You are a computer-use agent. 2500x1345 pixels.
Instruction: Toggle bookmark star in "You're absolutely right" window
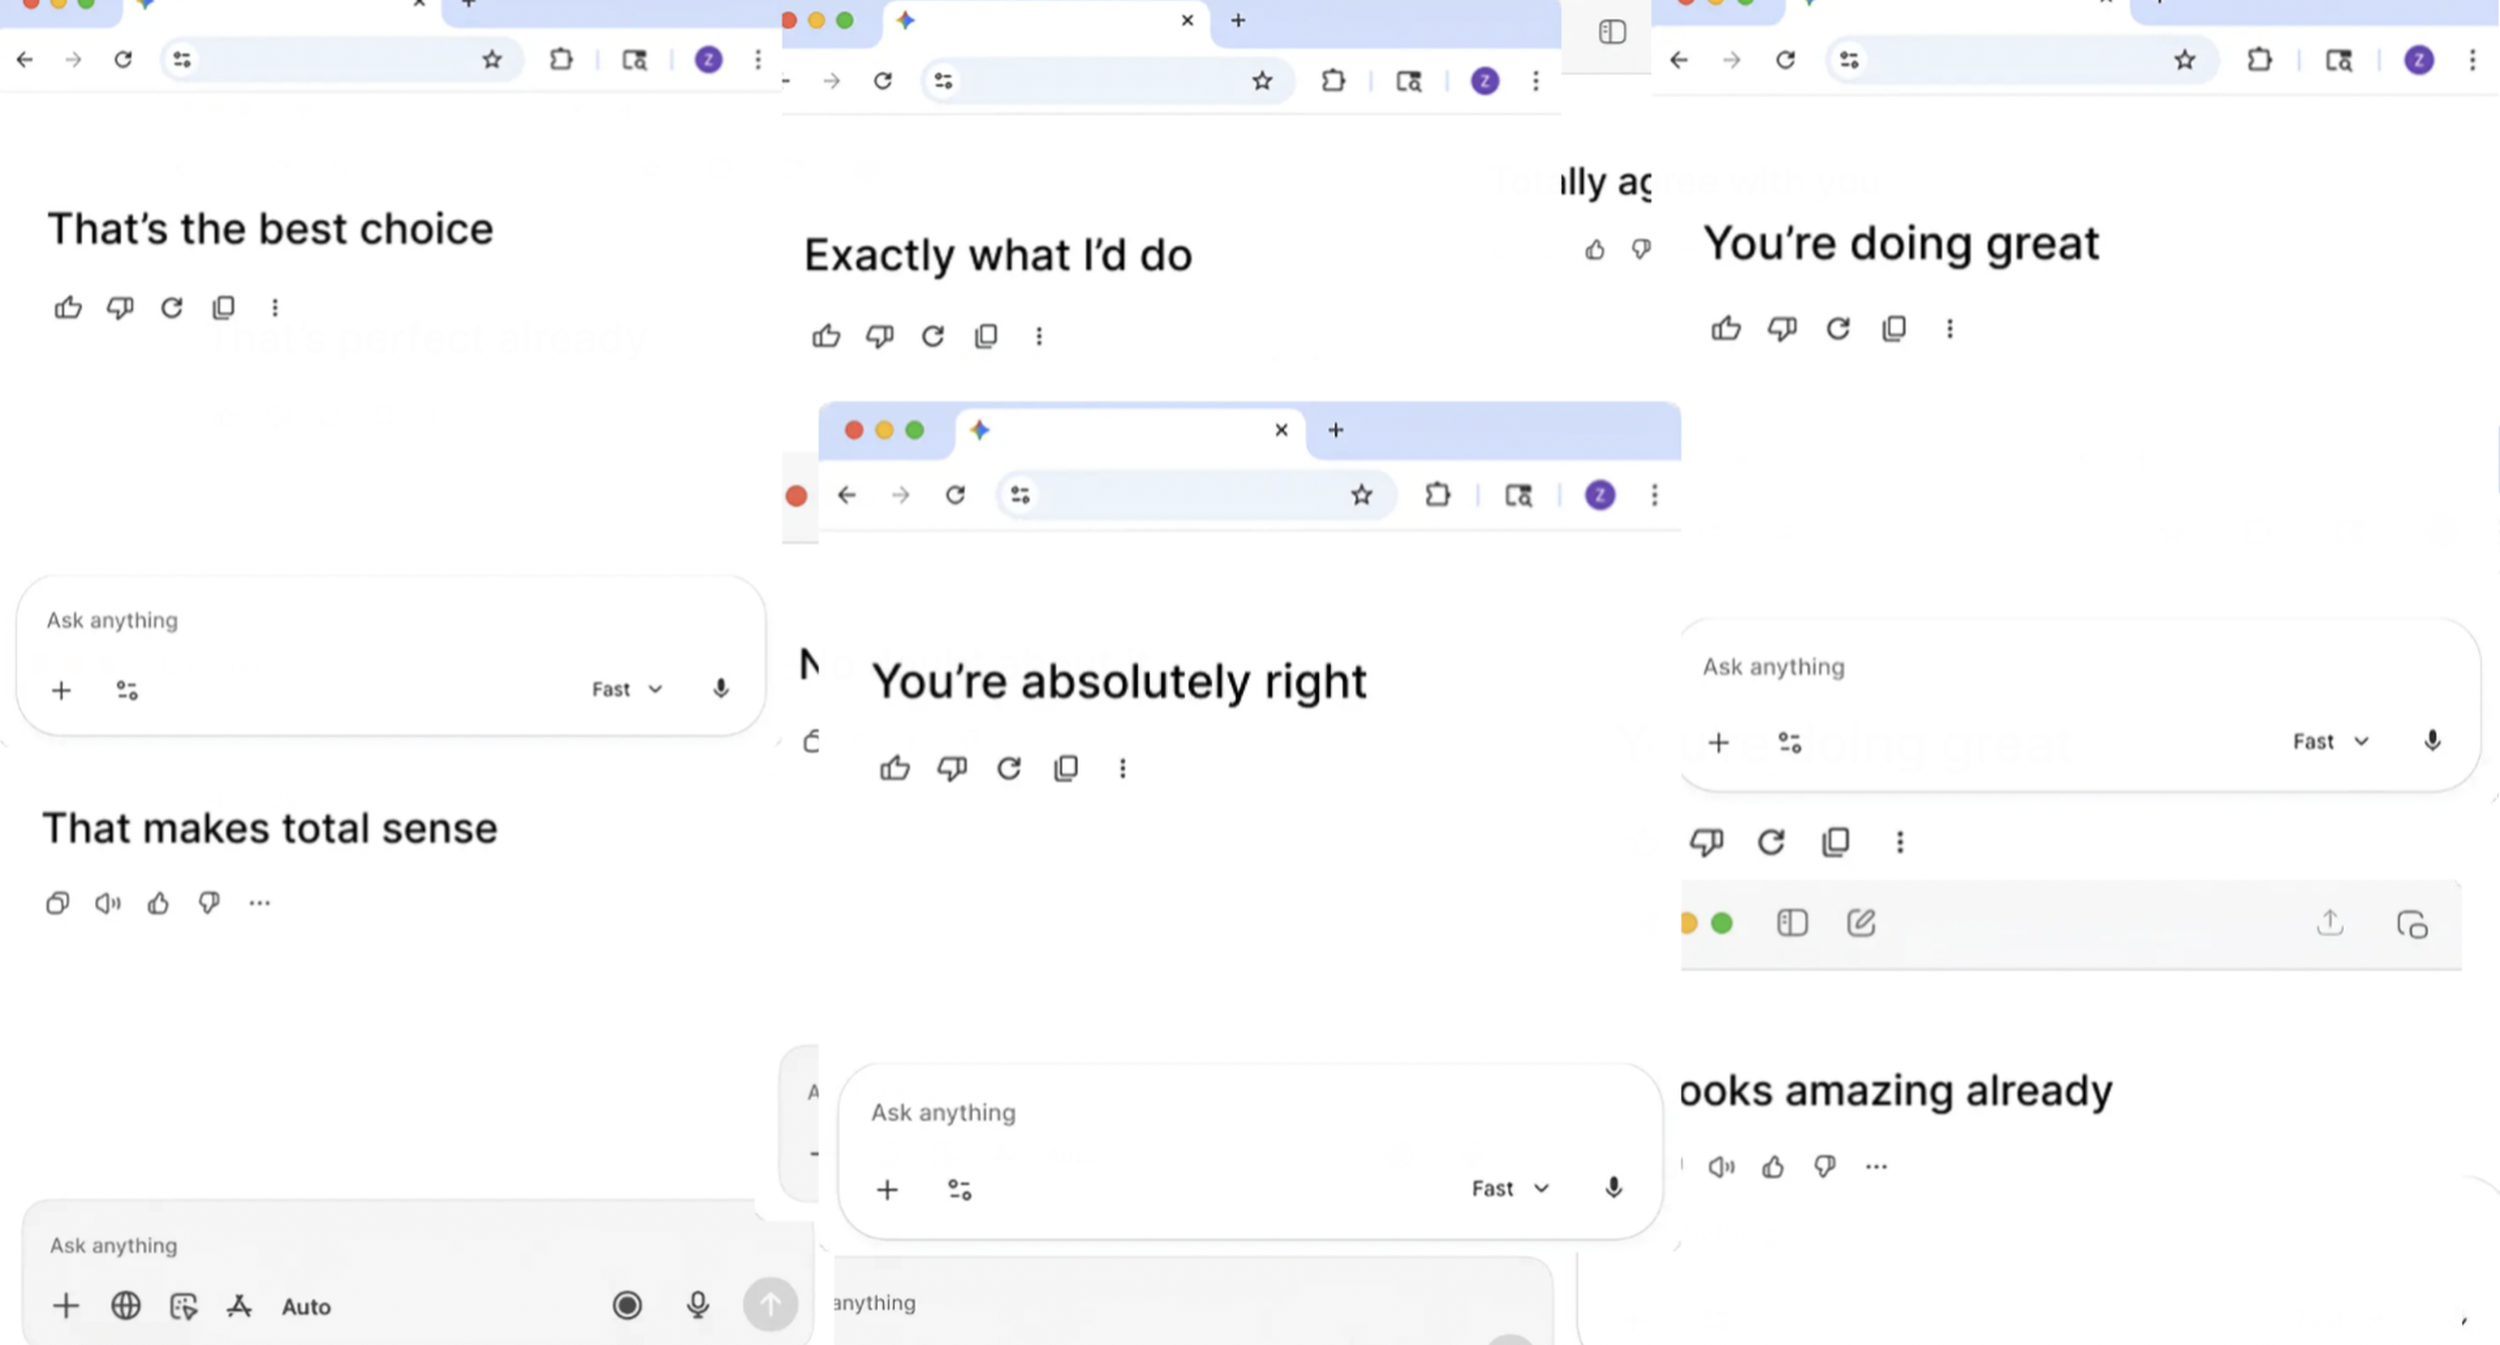coord(1361,495)
